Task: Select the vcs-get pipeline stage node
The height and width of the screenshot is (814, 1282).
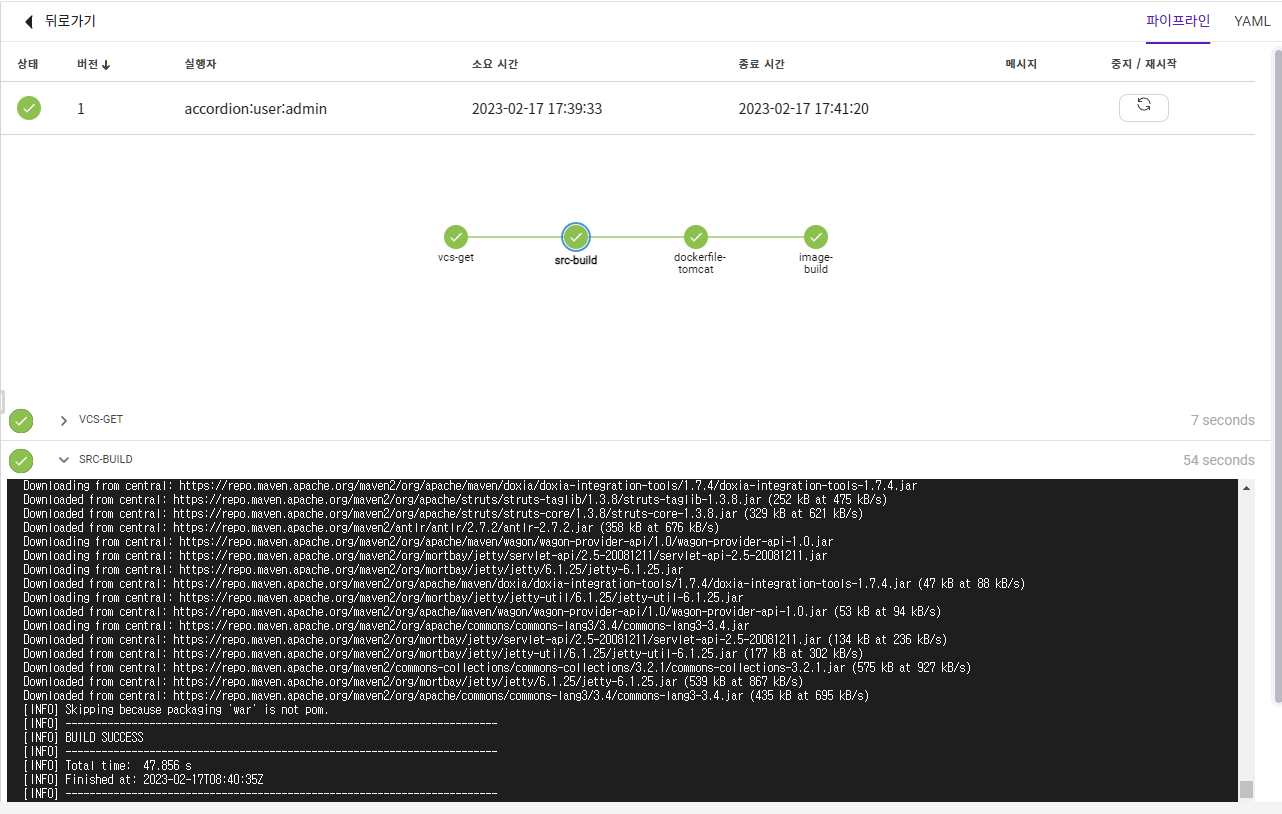Action: point(456,237)
